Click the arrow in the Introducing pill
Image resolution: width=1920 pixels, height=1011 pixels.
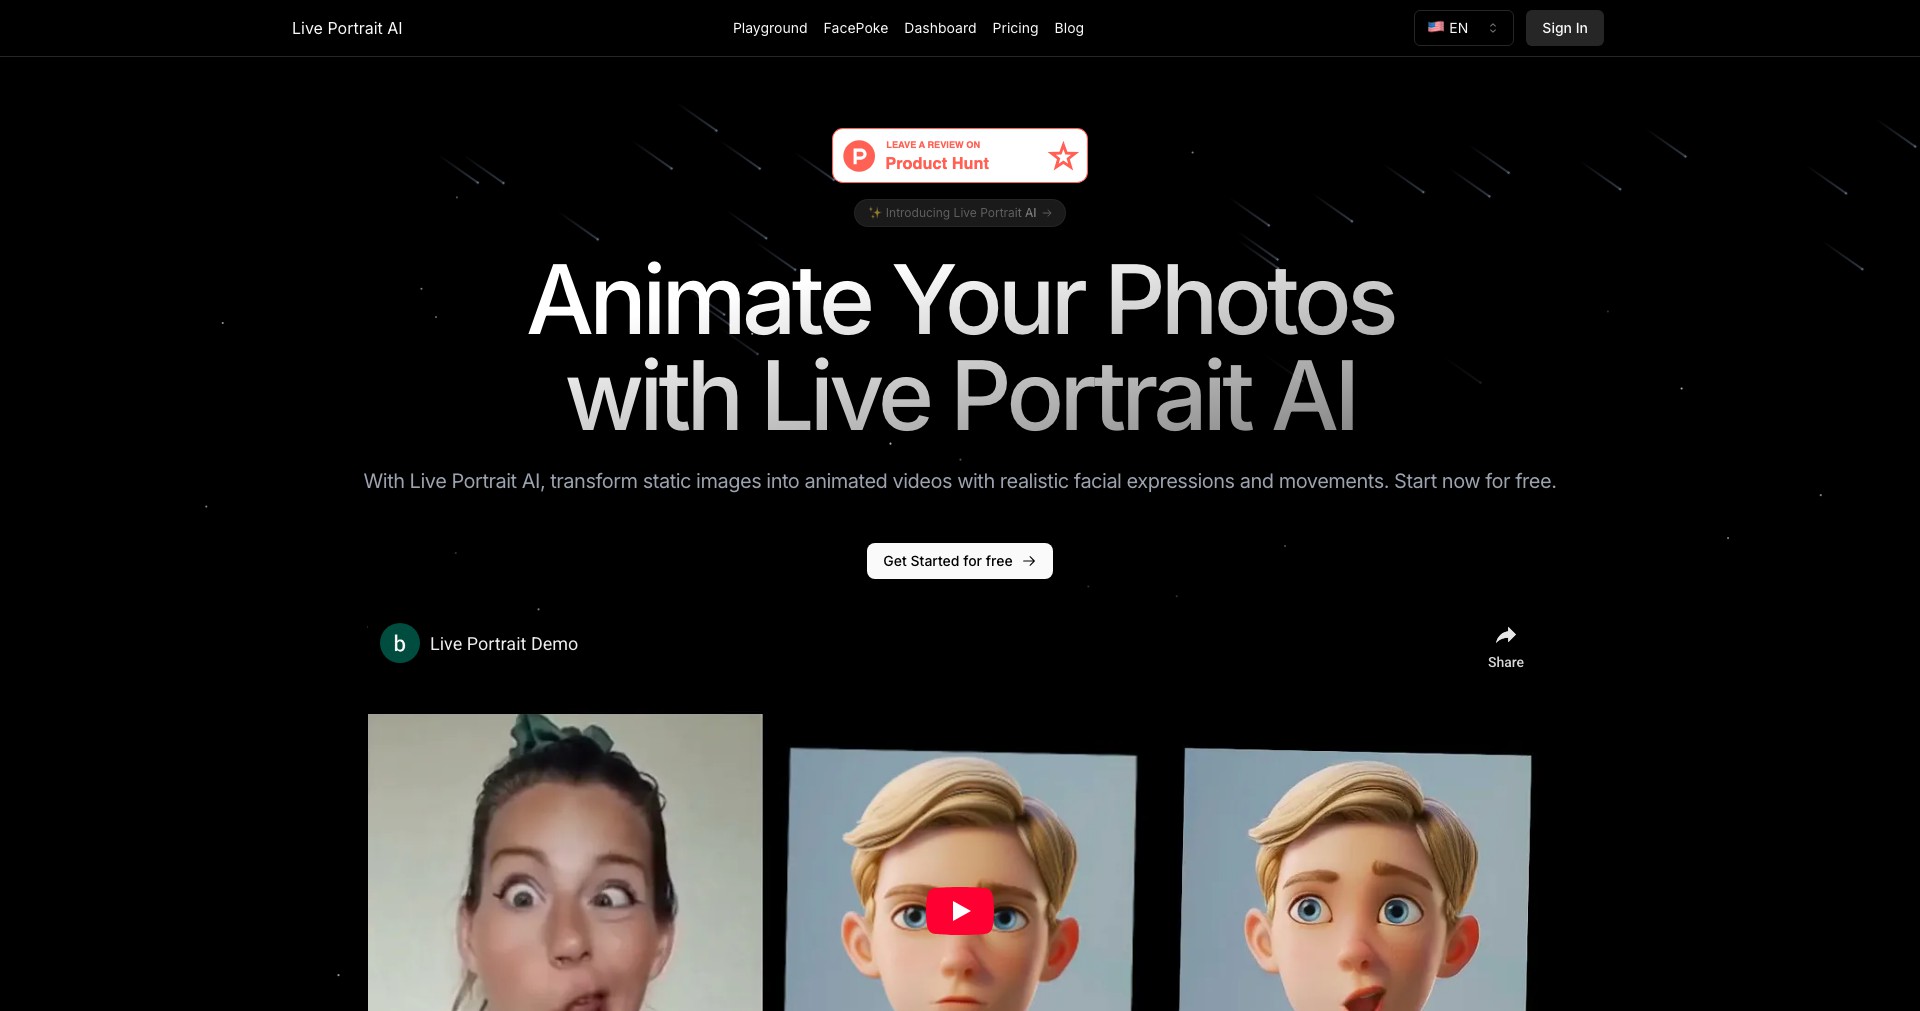point(1047,213)
